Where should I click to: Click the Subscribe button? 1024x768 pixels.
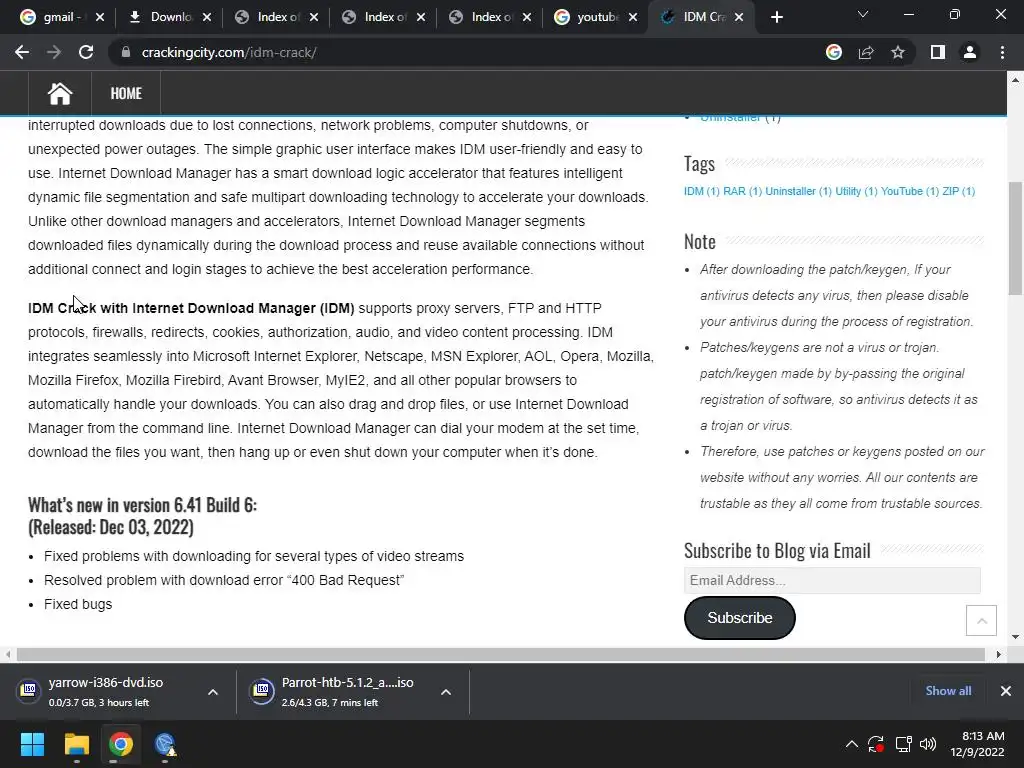739,618
